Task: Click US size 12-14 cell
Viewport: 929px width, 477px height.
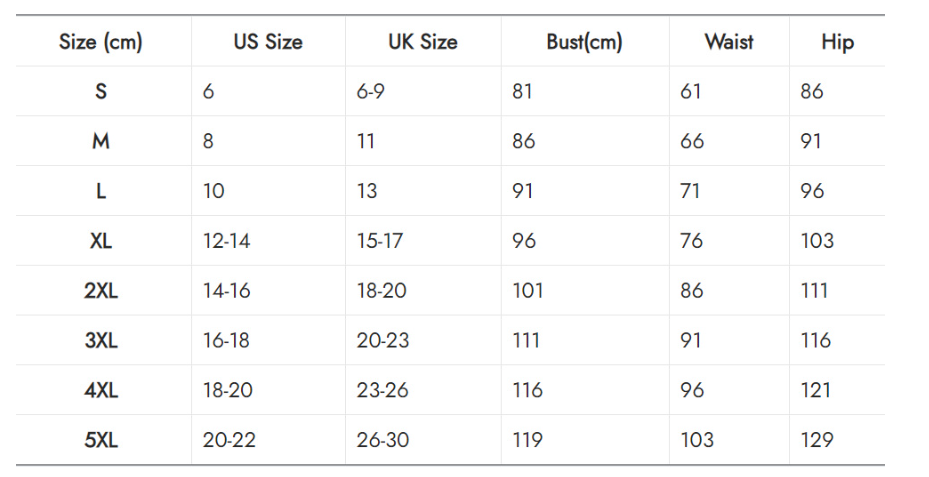Action: click(x=226, y=241)
